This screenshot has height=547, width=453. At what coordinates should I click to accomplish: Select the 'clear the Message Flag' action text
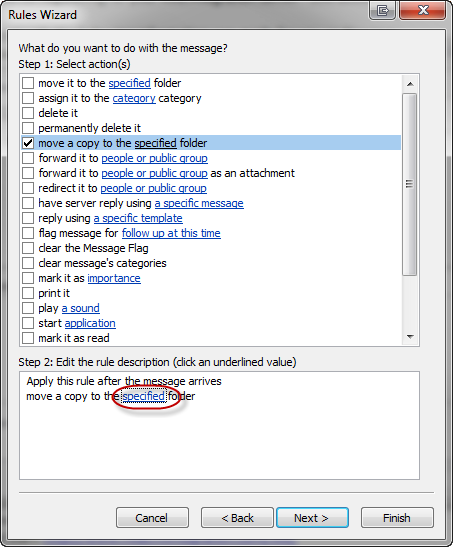point(93,248)
